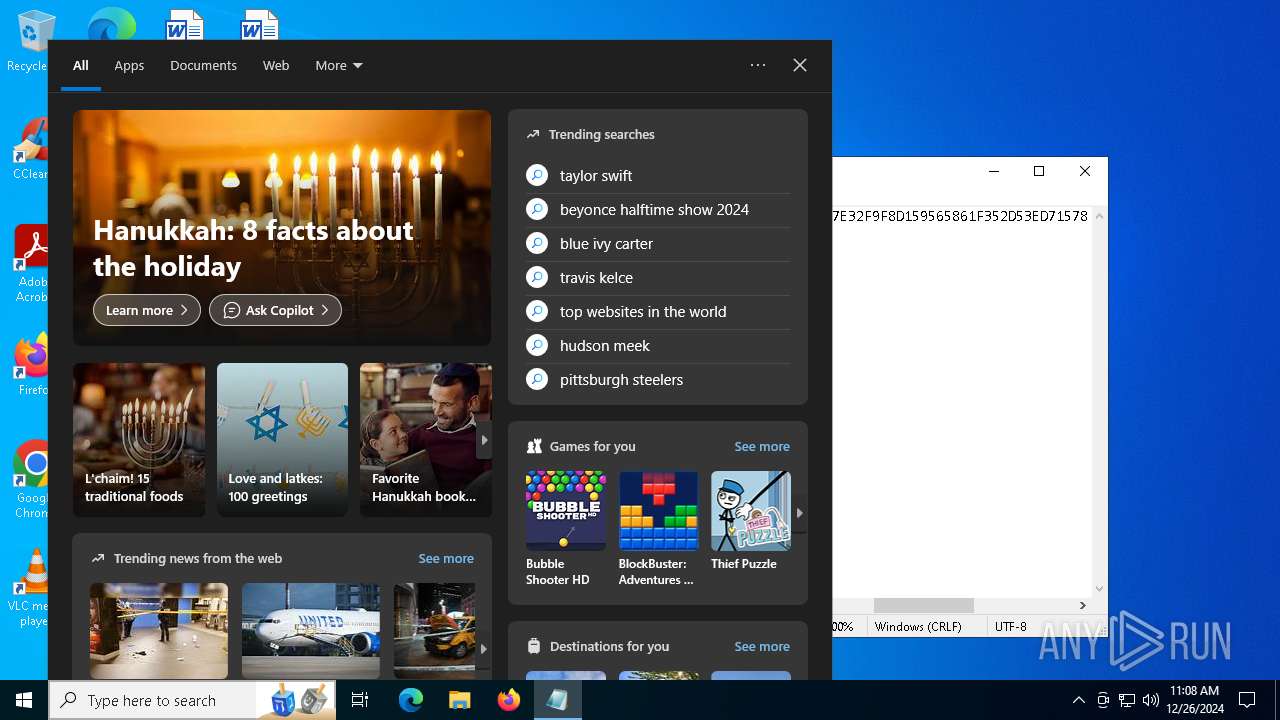The width and height of the screenshot is (1280, 720).
Task: Open Love and latkes greetings card
Action: pyautogui.click(x=283, y=440)
